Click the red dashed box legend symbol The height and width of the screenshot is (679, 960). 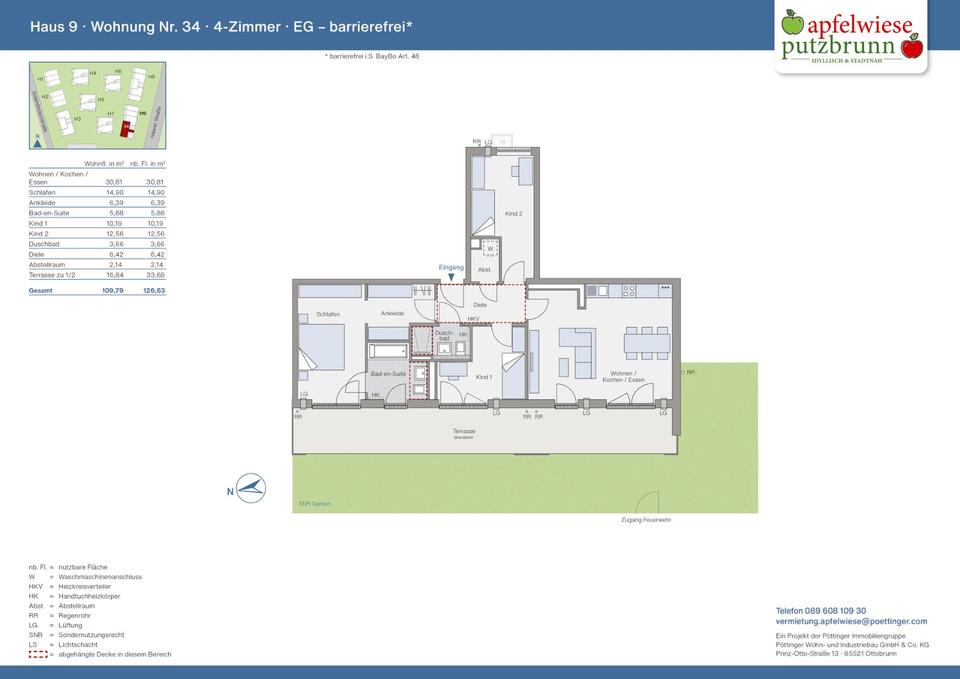(38, 654)
